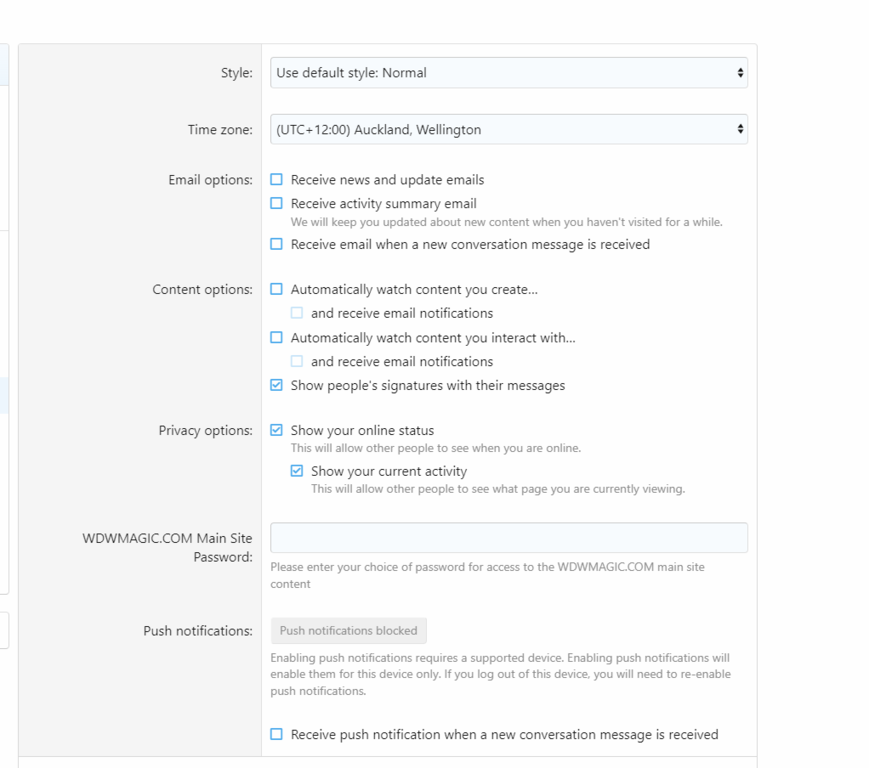Toggle Automatically watch content you interact with

(x=277, y=338)
